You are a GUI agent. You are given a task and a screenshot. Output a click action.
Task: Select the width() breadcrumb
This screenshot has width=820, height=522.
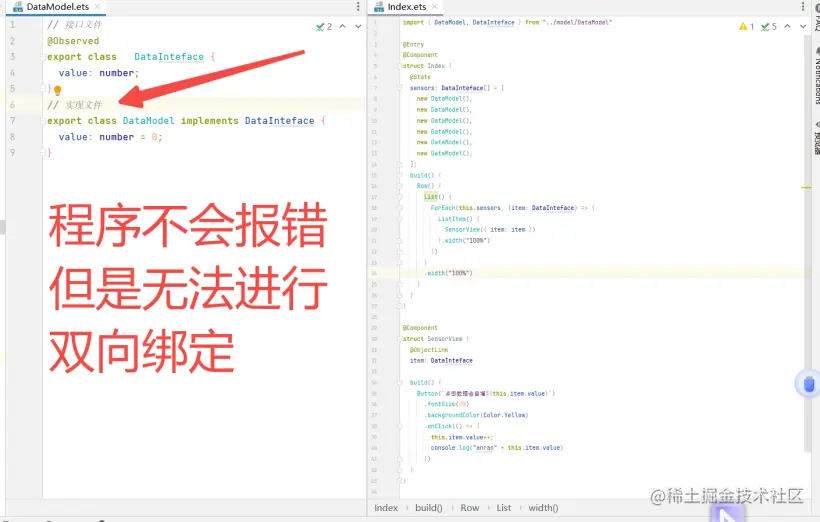click(543, 508)
